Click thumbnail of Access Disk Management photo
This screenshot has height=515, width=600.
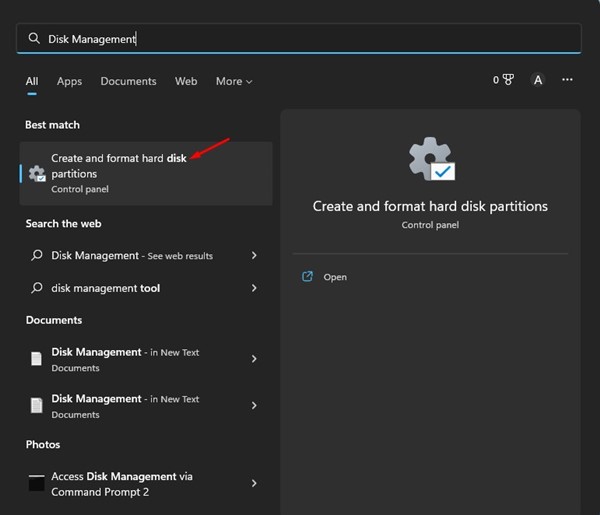pyautogui.click(x=37, y=483)
